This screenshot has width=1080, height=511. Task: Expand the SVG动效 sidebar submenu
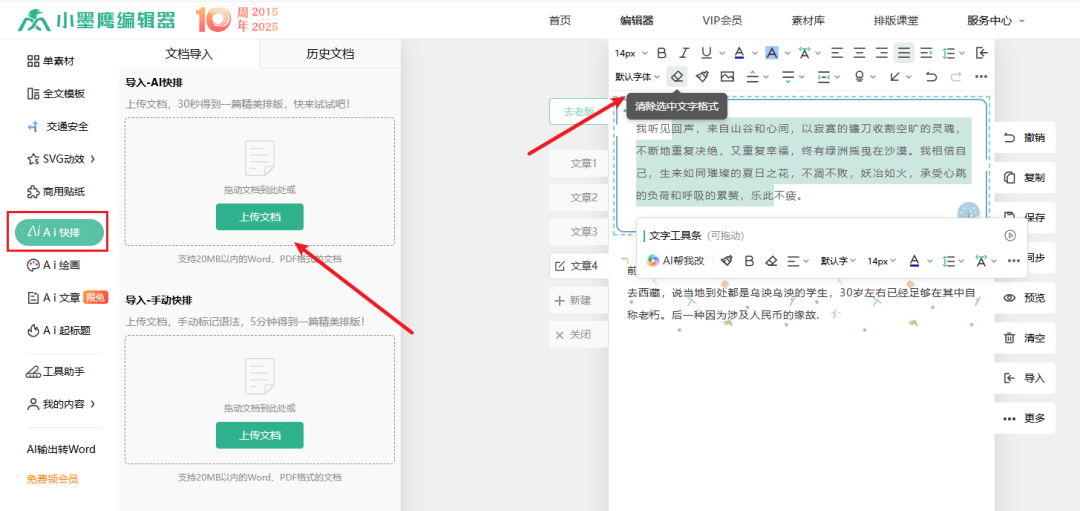61,159
